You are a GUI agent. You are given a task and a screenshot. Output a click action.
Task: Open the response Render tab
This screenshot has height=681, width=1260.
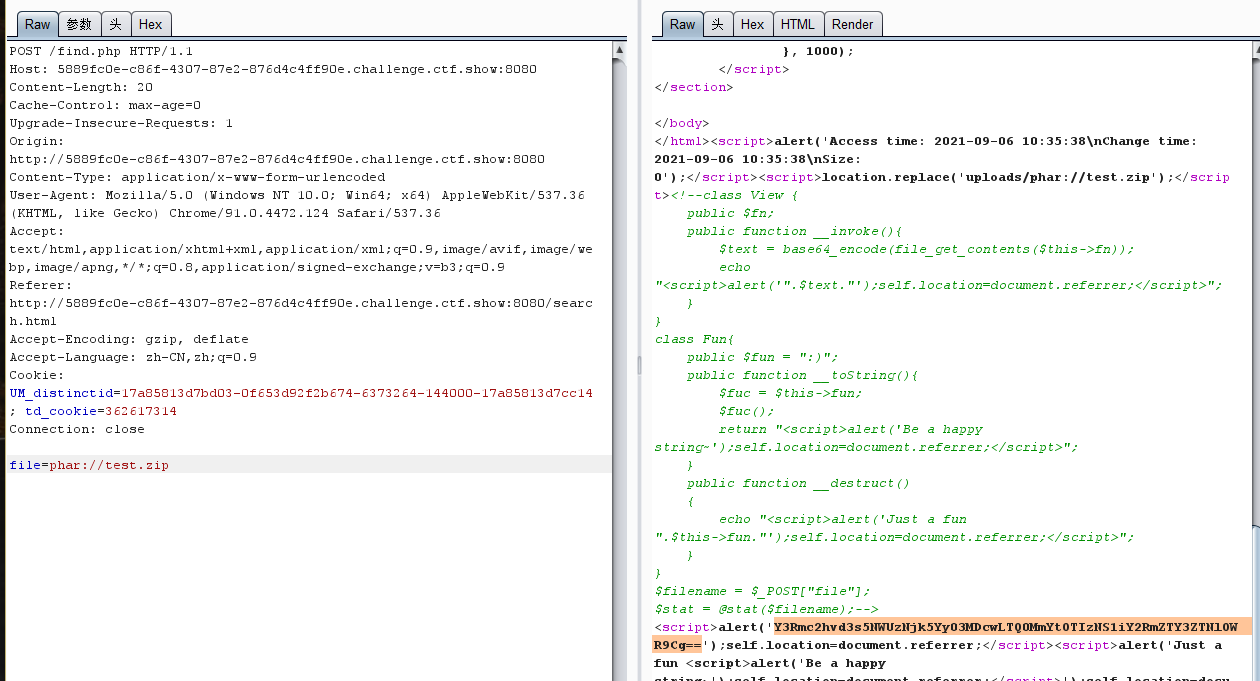point(853,24)
